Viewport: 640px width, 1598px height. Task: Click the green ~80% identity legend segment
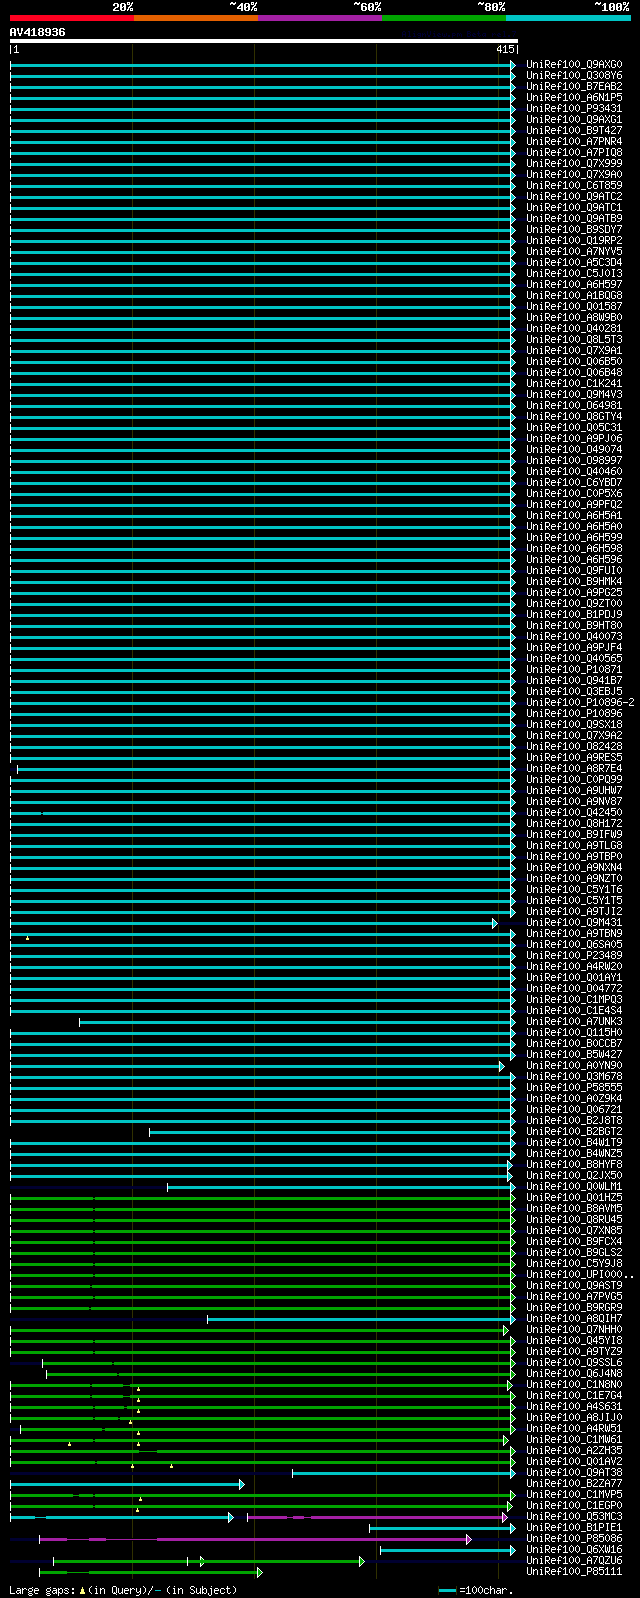pos(444,18)
